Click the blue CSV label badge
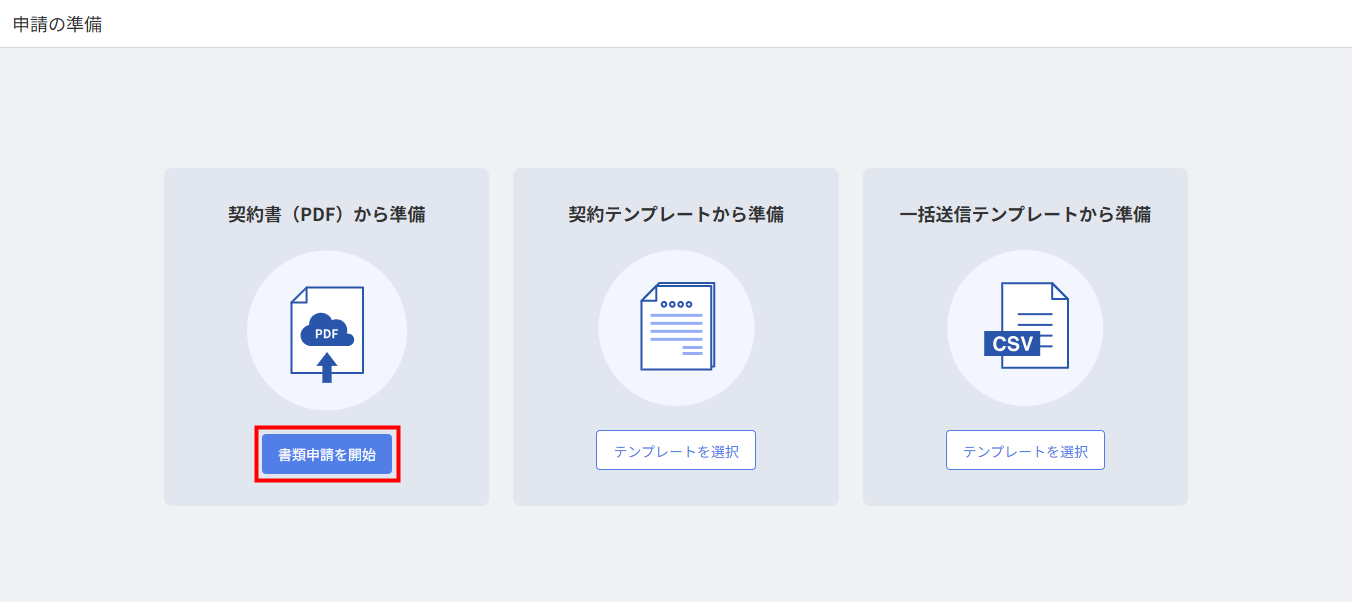The height and width of the screenshot is (602, 1352). tap(1012, 344)
